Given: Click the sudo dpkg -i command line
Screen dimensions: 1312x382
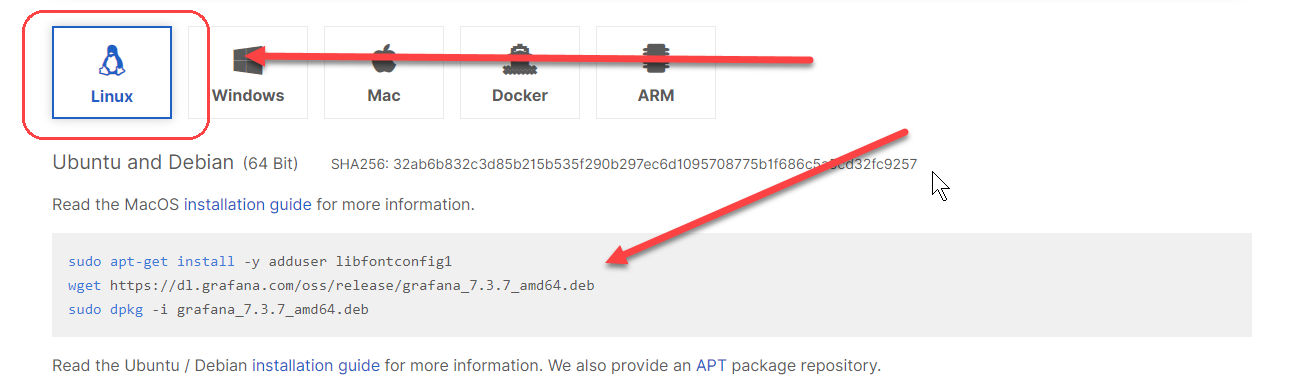Looking at the screenshot, I should coord(218,309).
